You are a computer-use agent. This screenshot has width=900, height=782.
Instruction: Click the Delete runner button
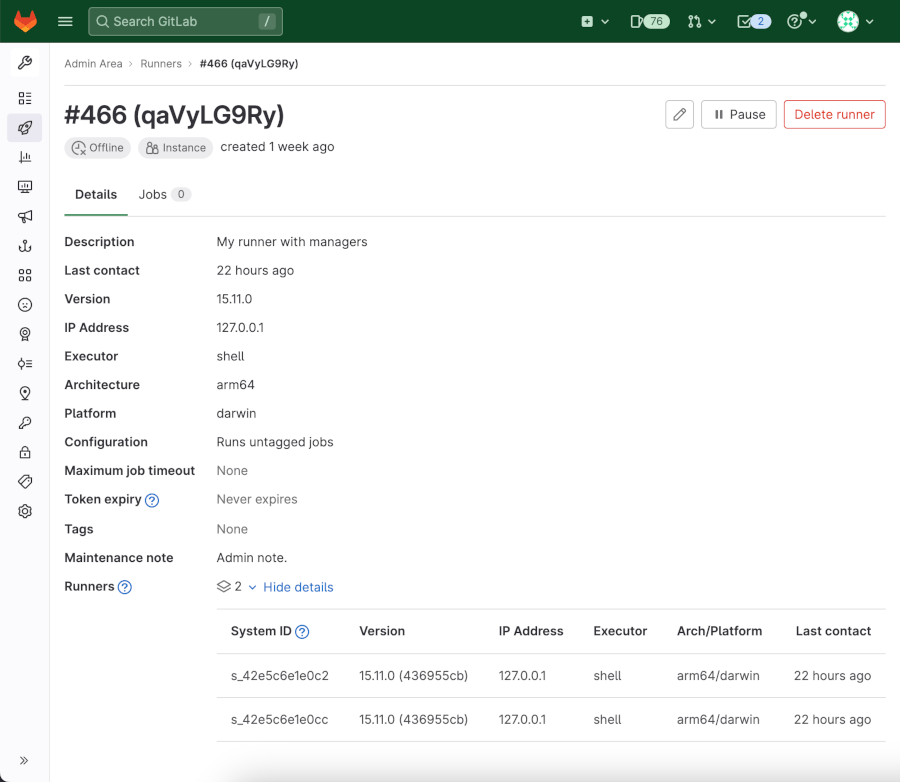834,114
